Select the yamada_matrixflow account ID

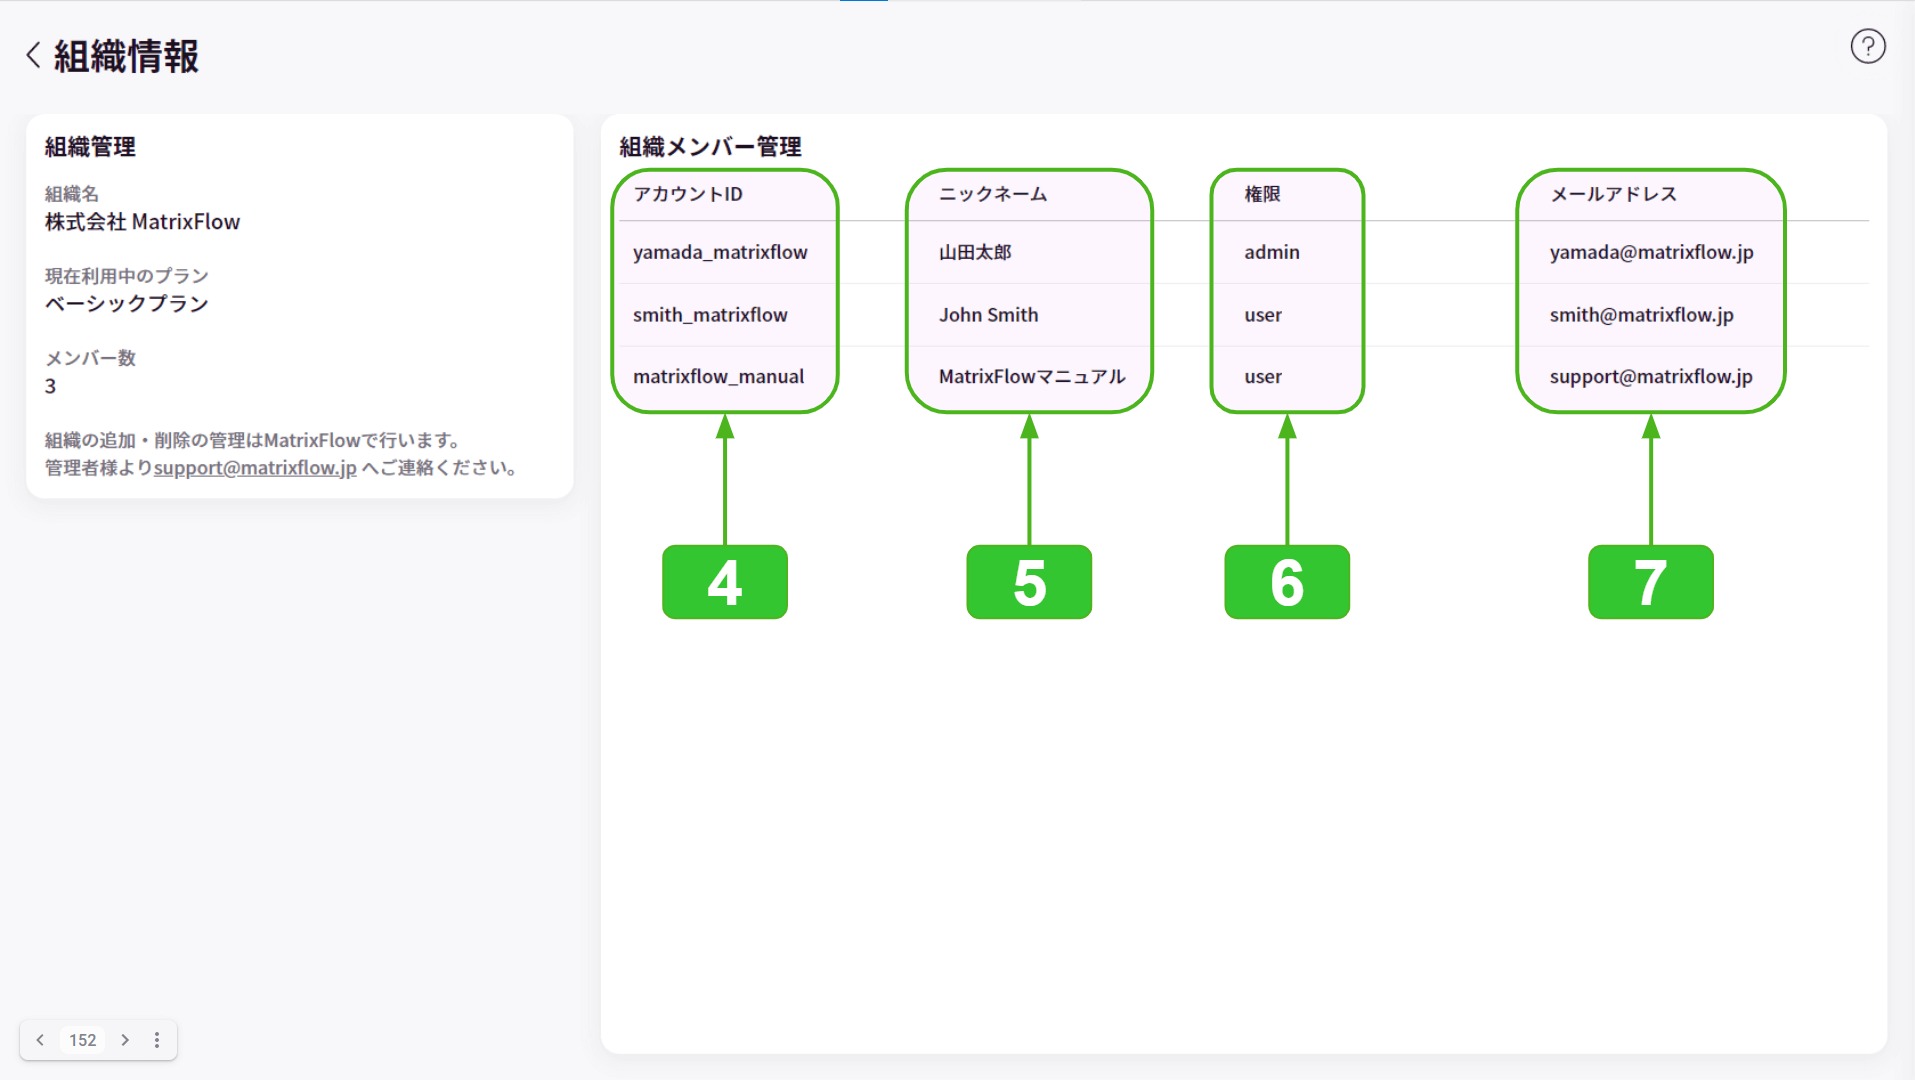(x=720, y=252)
